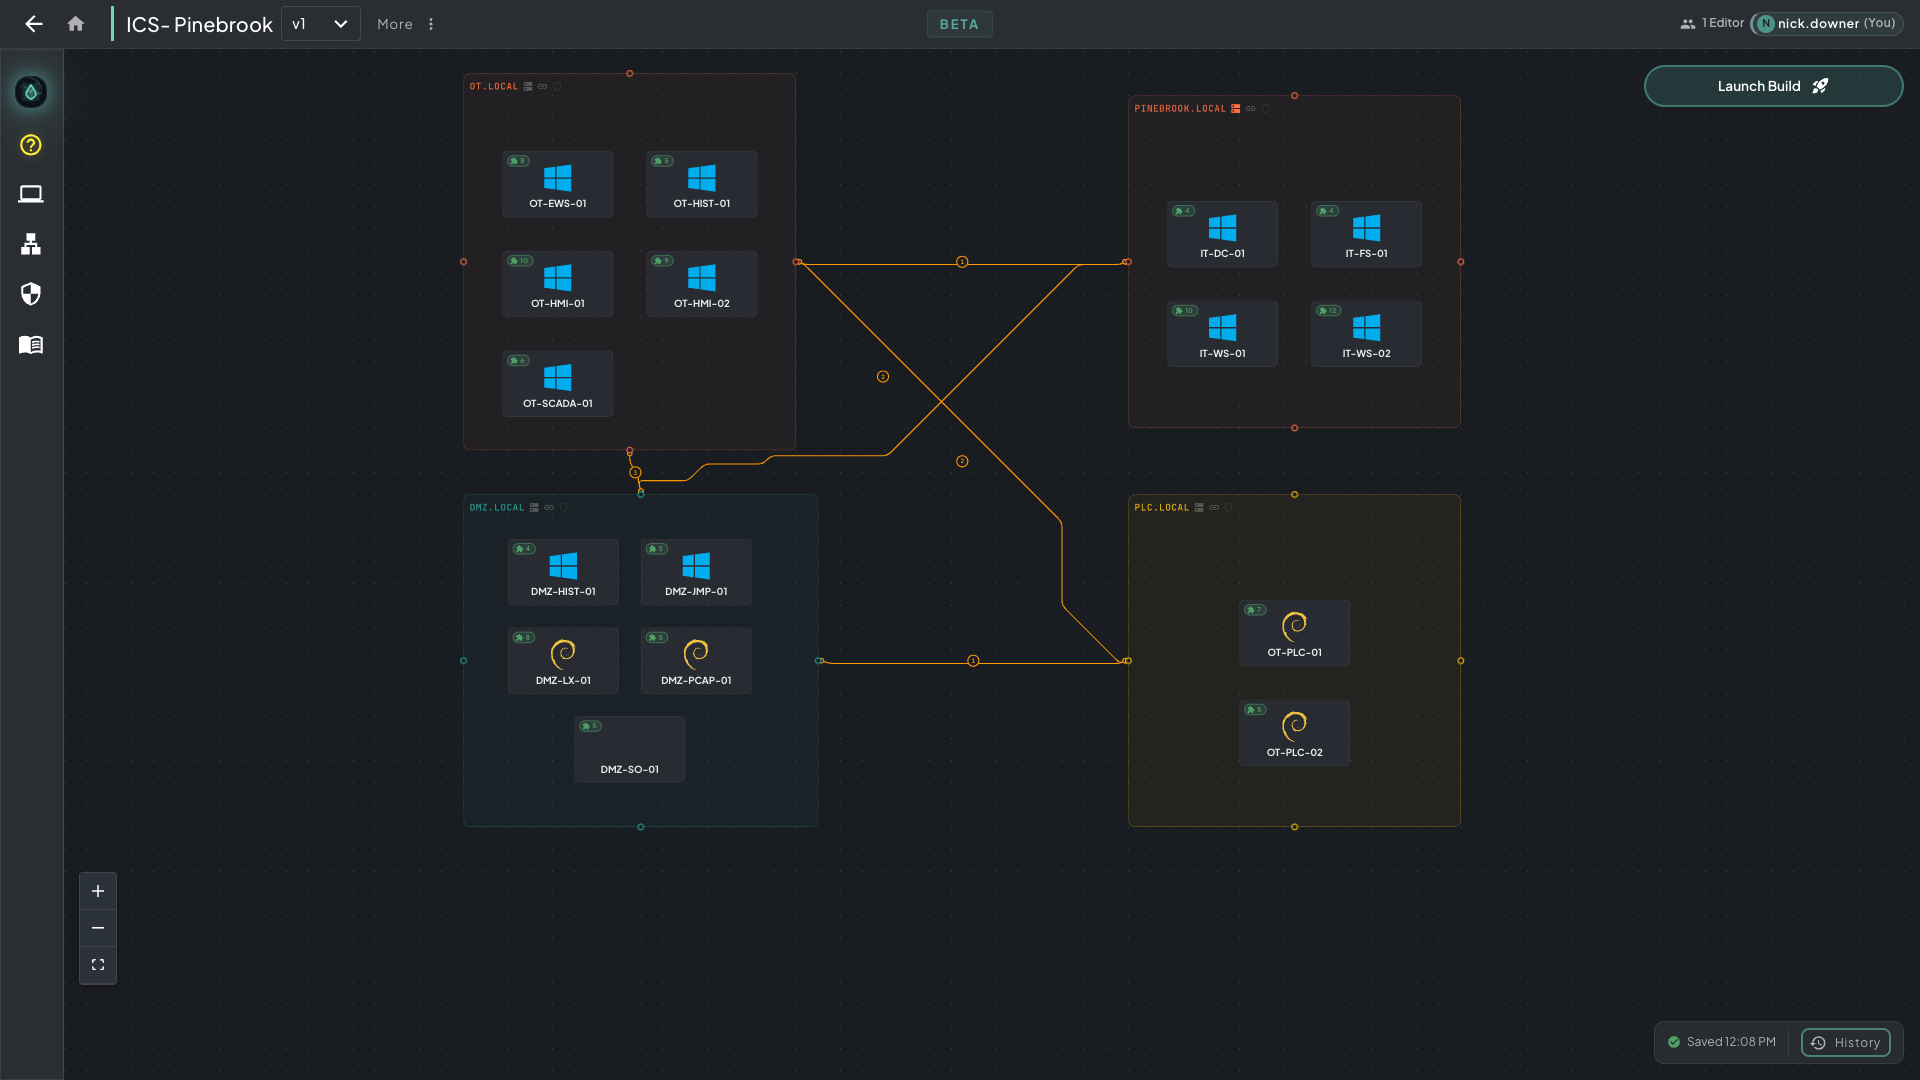Image resolution: width=1920 pixels, height=1080 pixels.
Task: Click the link icon beside PINEBROOK.LOCAL
Action: tap(1250, 109)
